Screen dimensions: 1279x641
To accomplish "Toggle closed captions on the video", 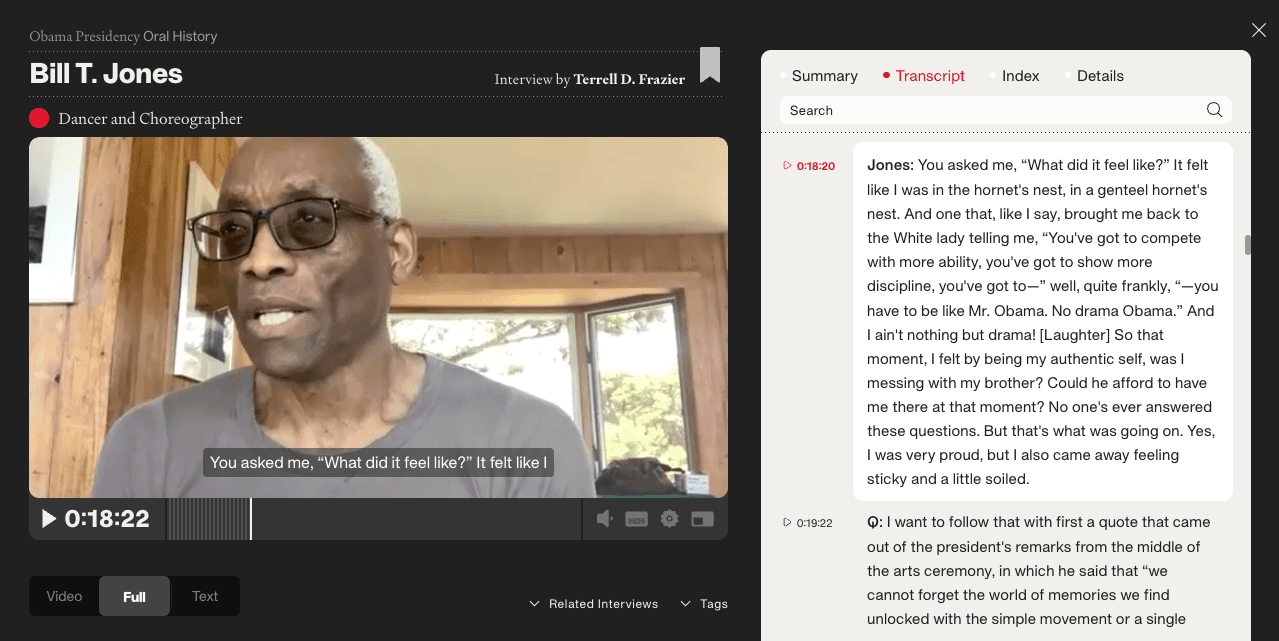I will 636,519.
